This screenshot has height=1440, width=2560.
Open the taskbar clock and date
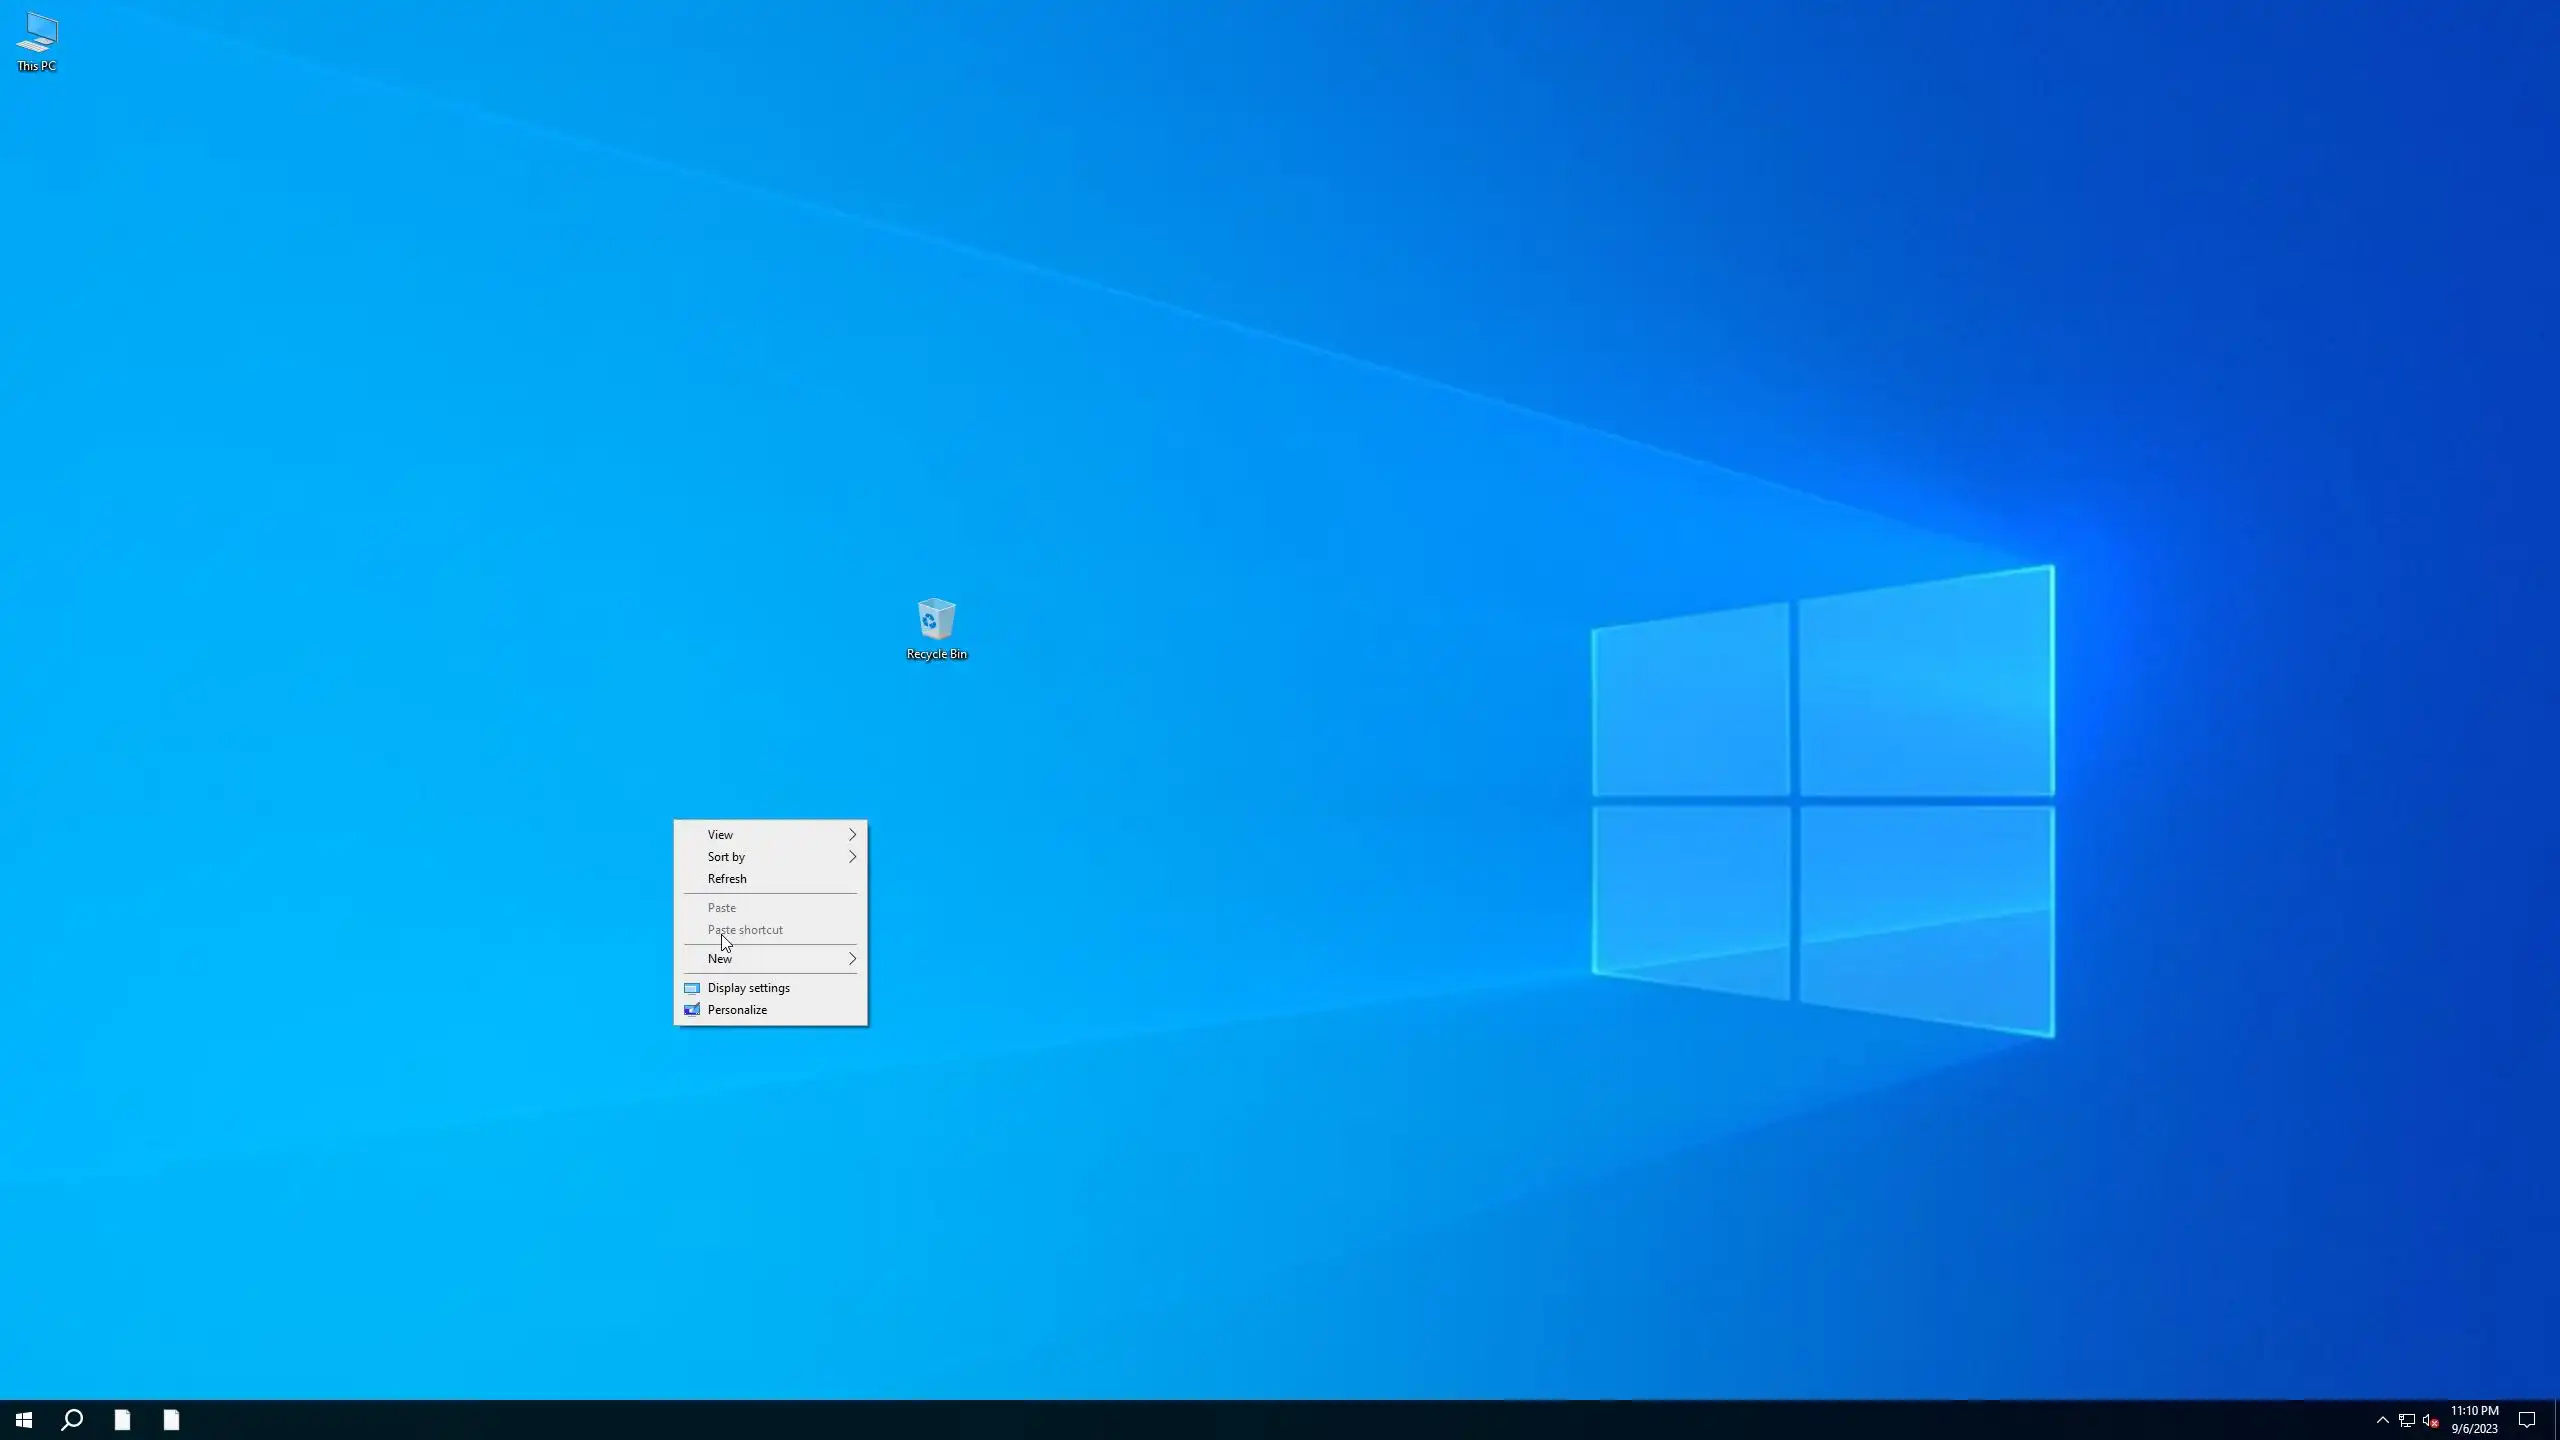2474,1420
